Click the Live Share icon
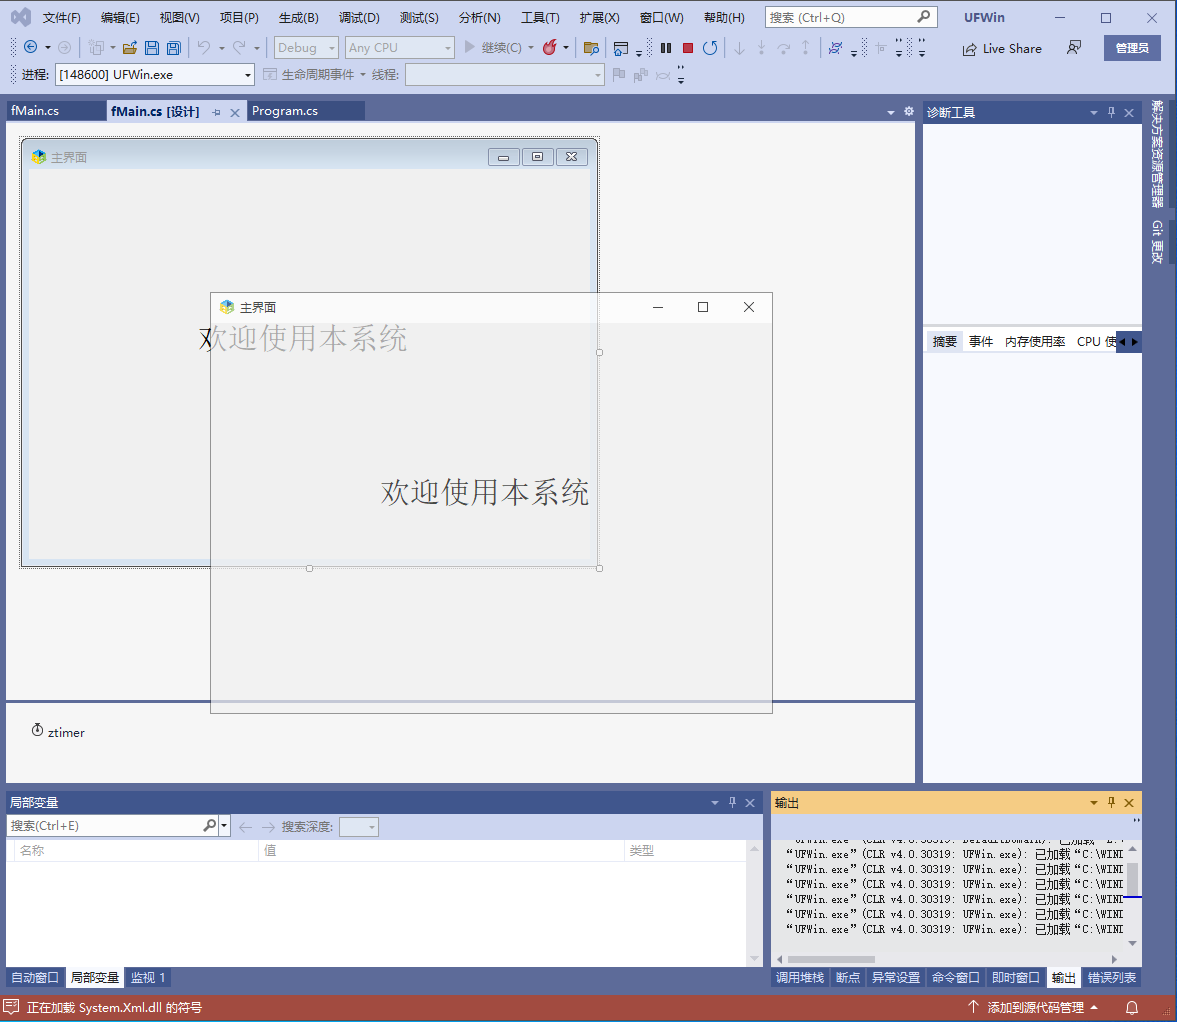The image size is (1177, 1022). (970, 49)
